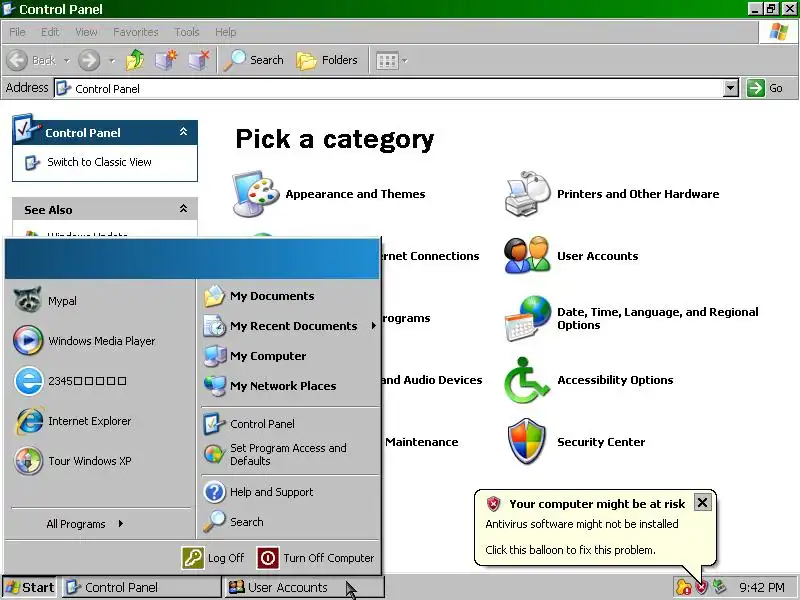Open Tour Windows XP in Start menu
The width and height of the screenshot is (800, 600).
(x=99, y=461)
